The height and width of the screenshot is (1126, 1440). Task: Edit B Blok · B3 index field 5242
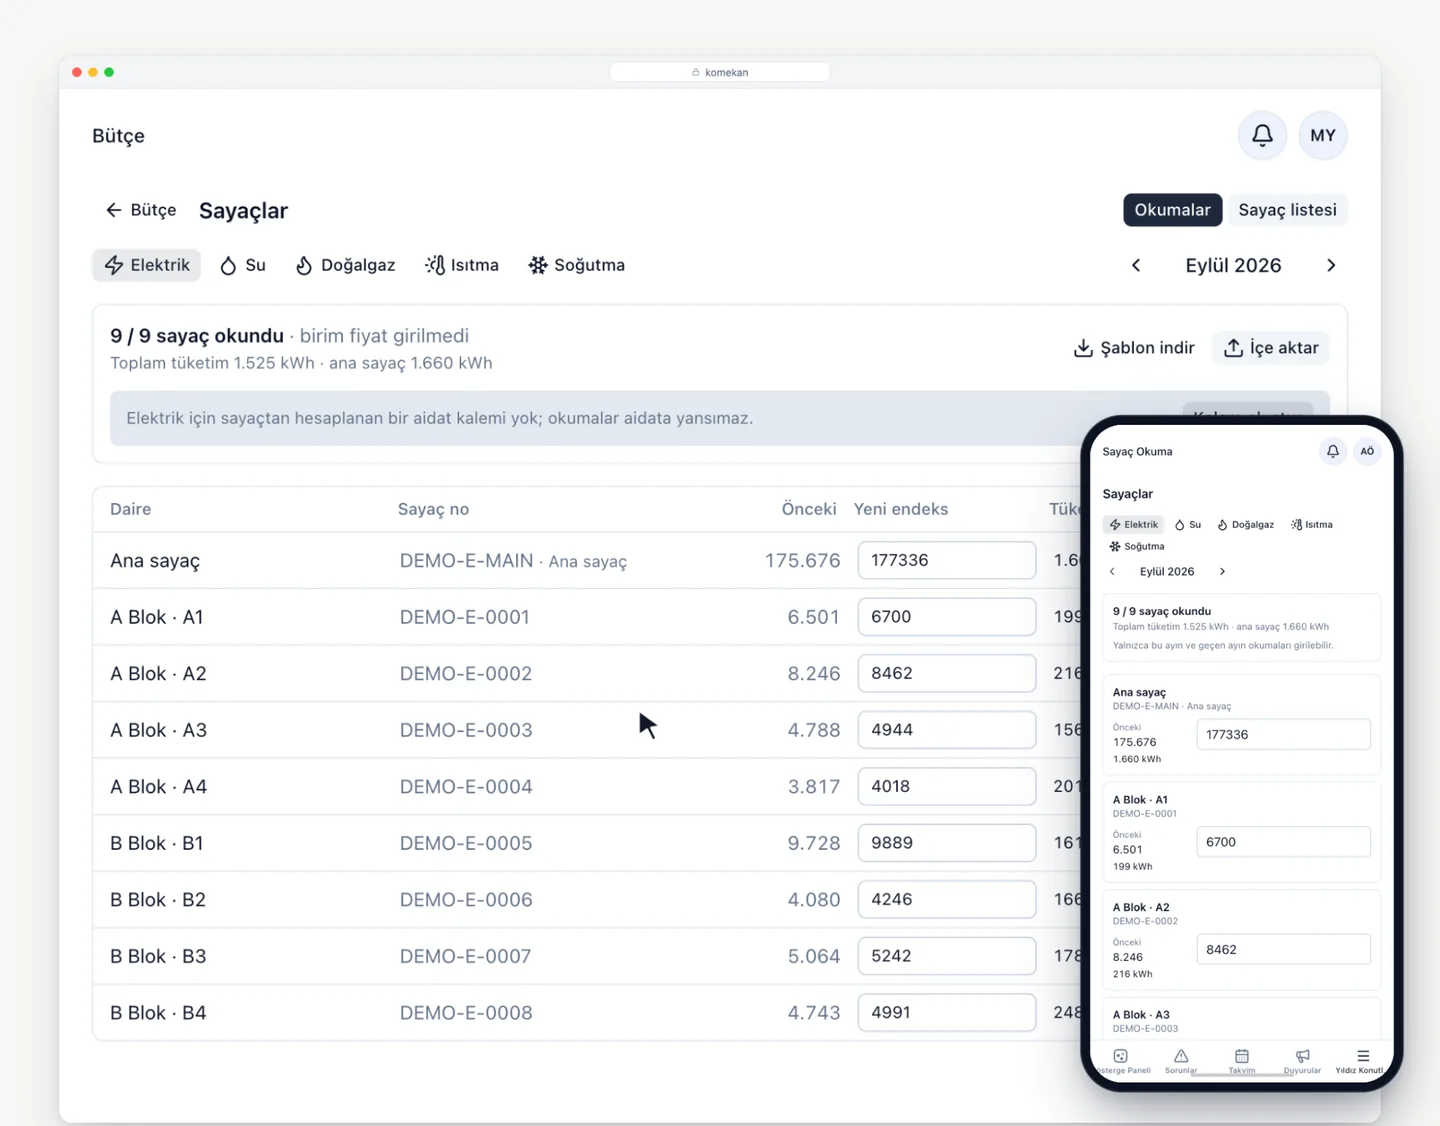(x=946, y=956)
